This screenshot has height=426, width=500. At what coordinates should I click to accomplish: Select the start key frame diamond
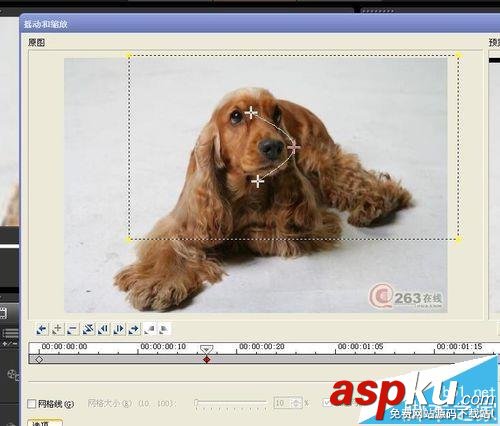39,360
